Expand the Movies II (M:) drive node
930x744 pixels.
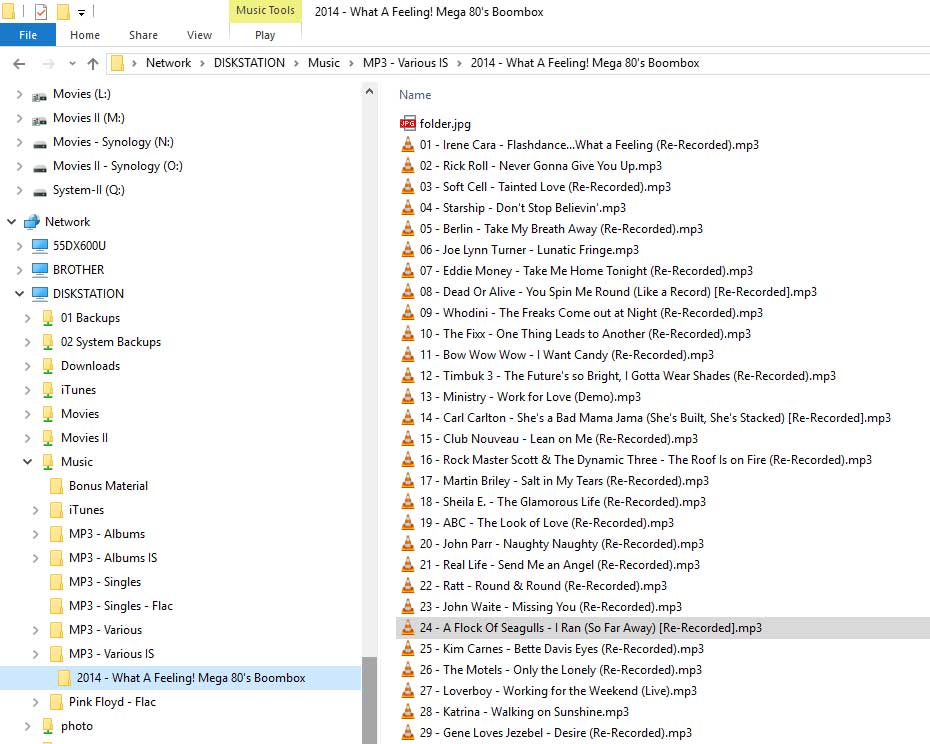coord(20,118)
